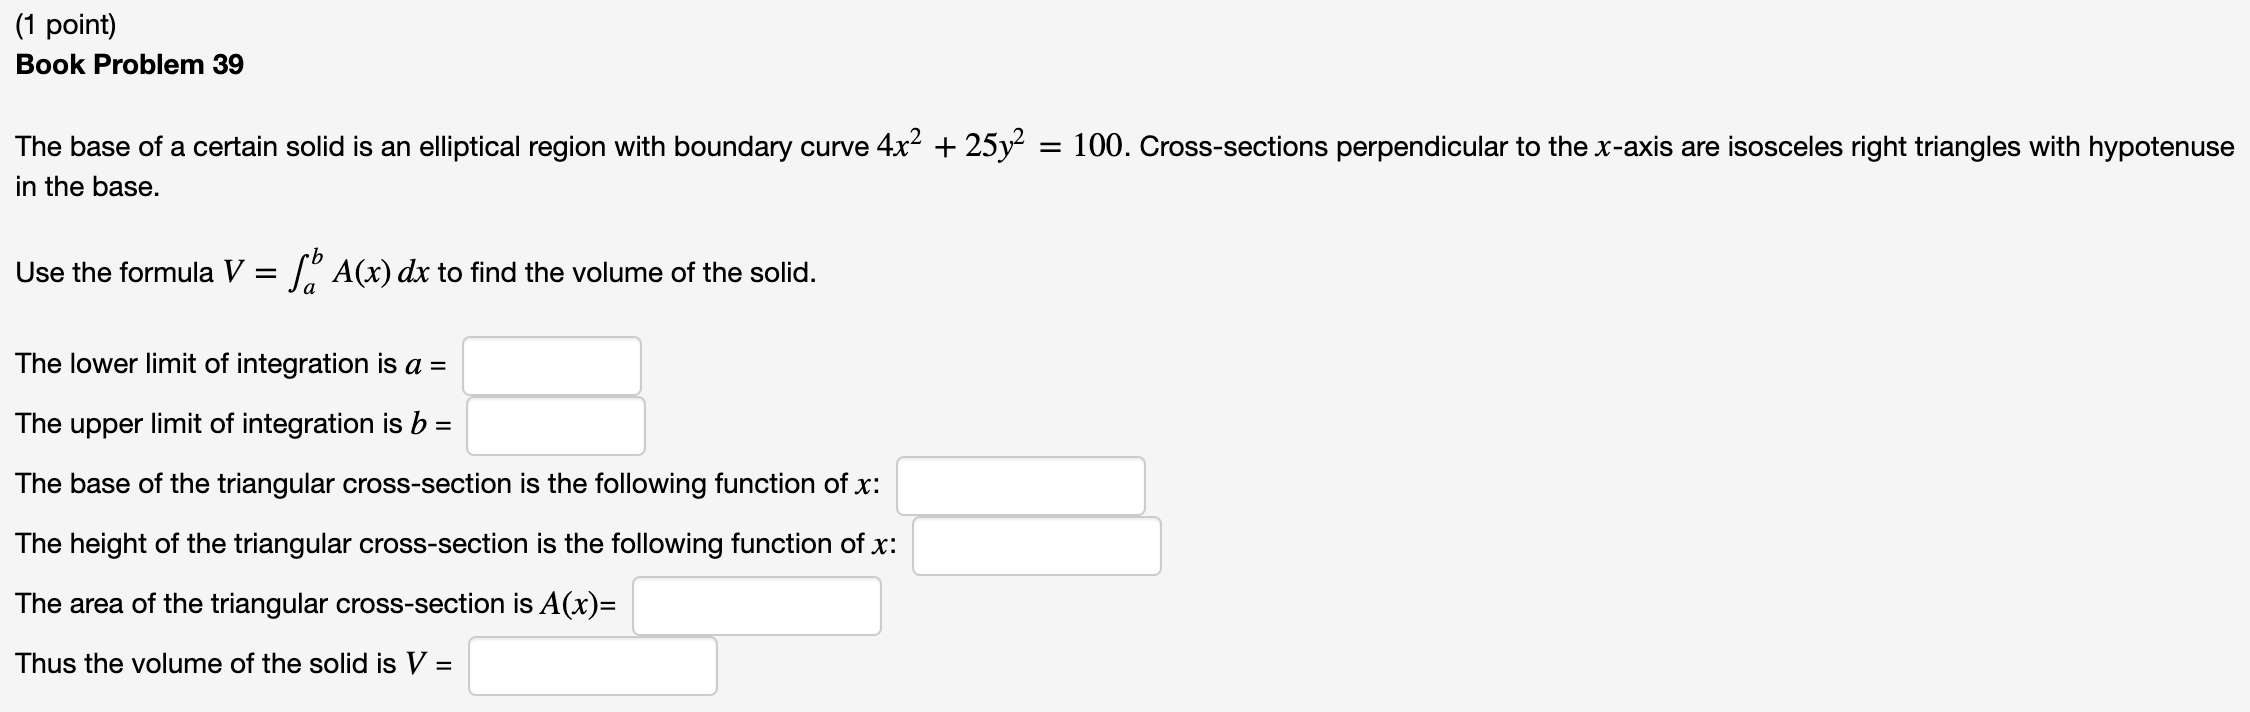Click the lower limit of integration input field
Screen dimensions: 2250x712
click(551, 365)
